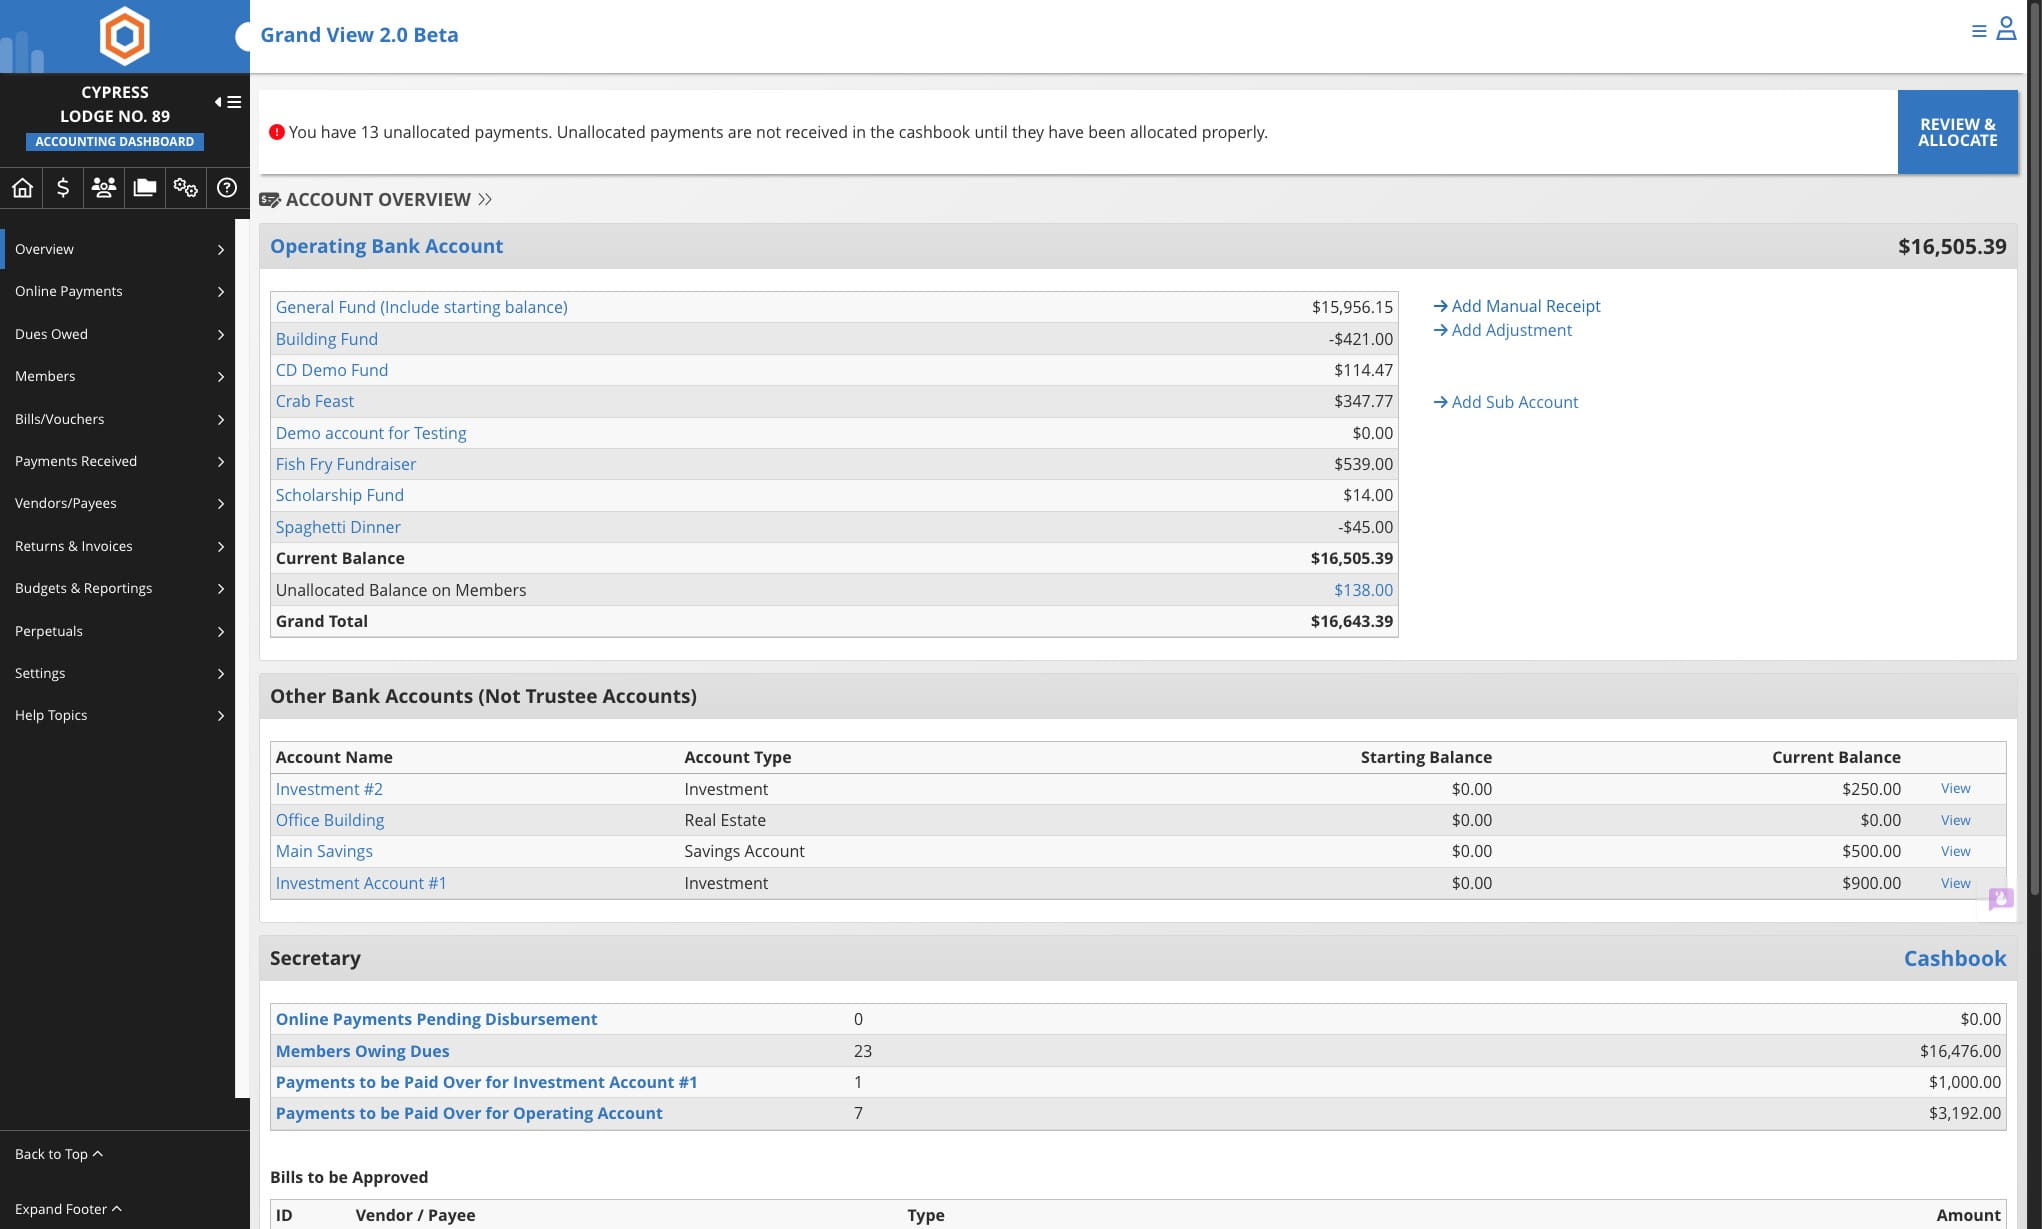This screenshot has height=1229, width=2042.
Task: Open the Cashbook link in Secretary section
Action: [x=1954, y=958]
